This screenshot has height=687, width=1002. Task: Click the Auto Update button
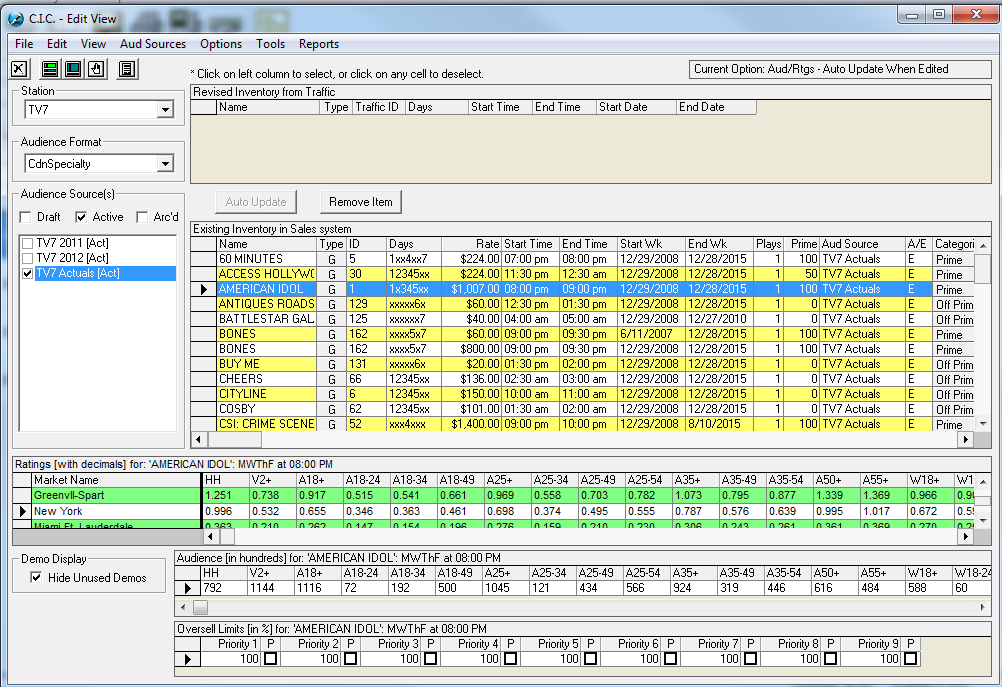tap(255, 202)
